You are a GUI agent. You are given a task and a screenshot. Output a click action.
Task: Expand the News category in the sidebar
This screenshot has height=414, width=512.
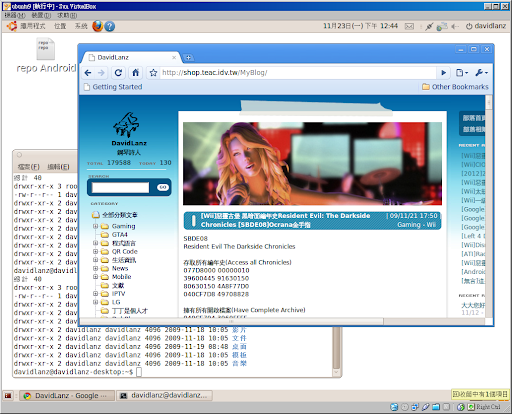click(x=95, y=268)
